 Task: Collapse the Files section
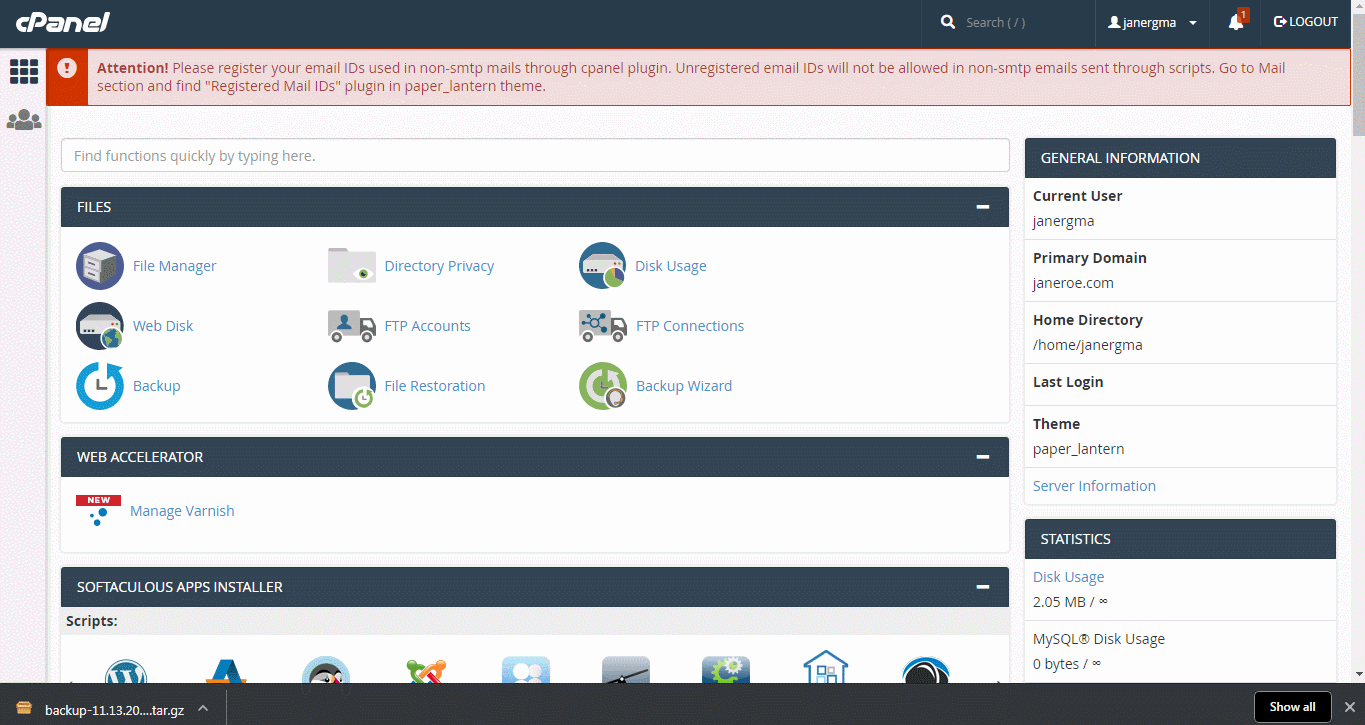(983, 207)
